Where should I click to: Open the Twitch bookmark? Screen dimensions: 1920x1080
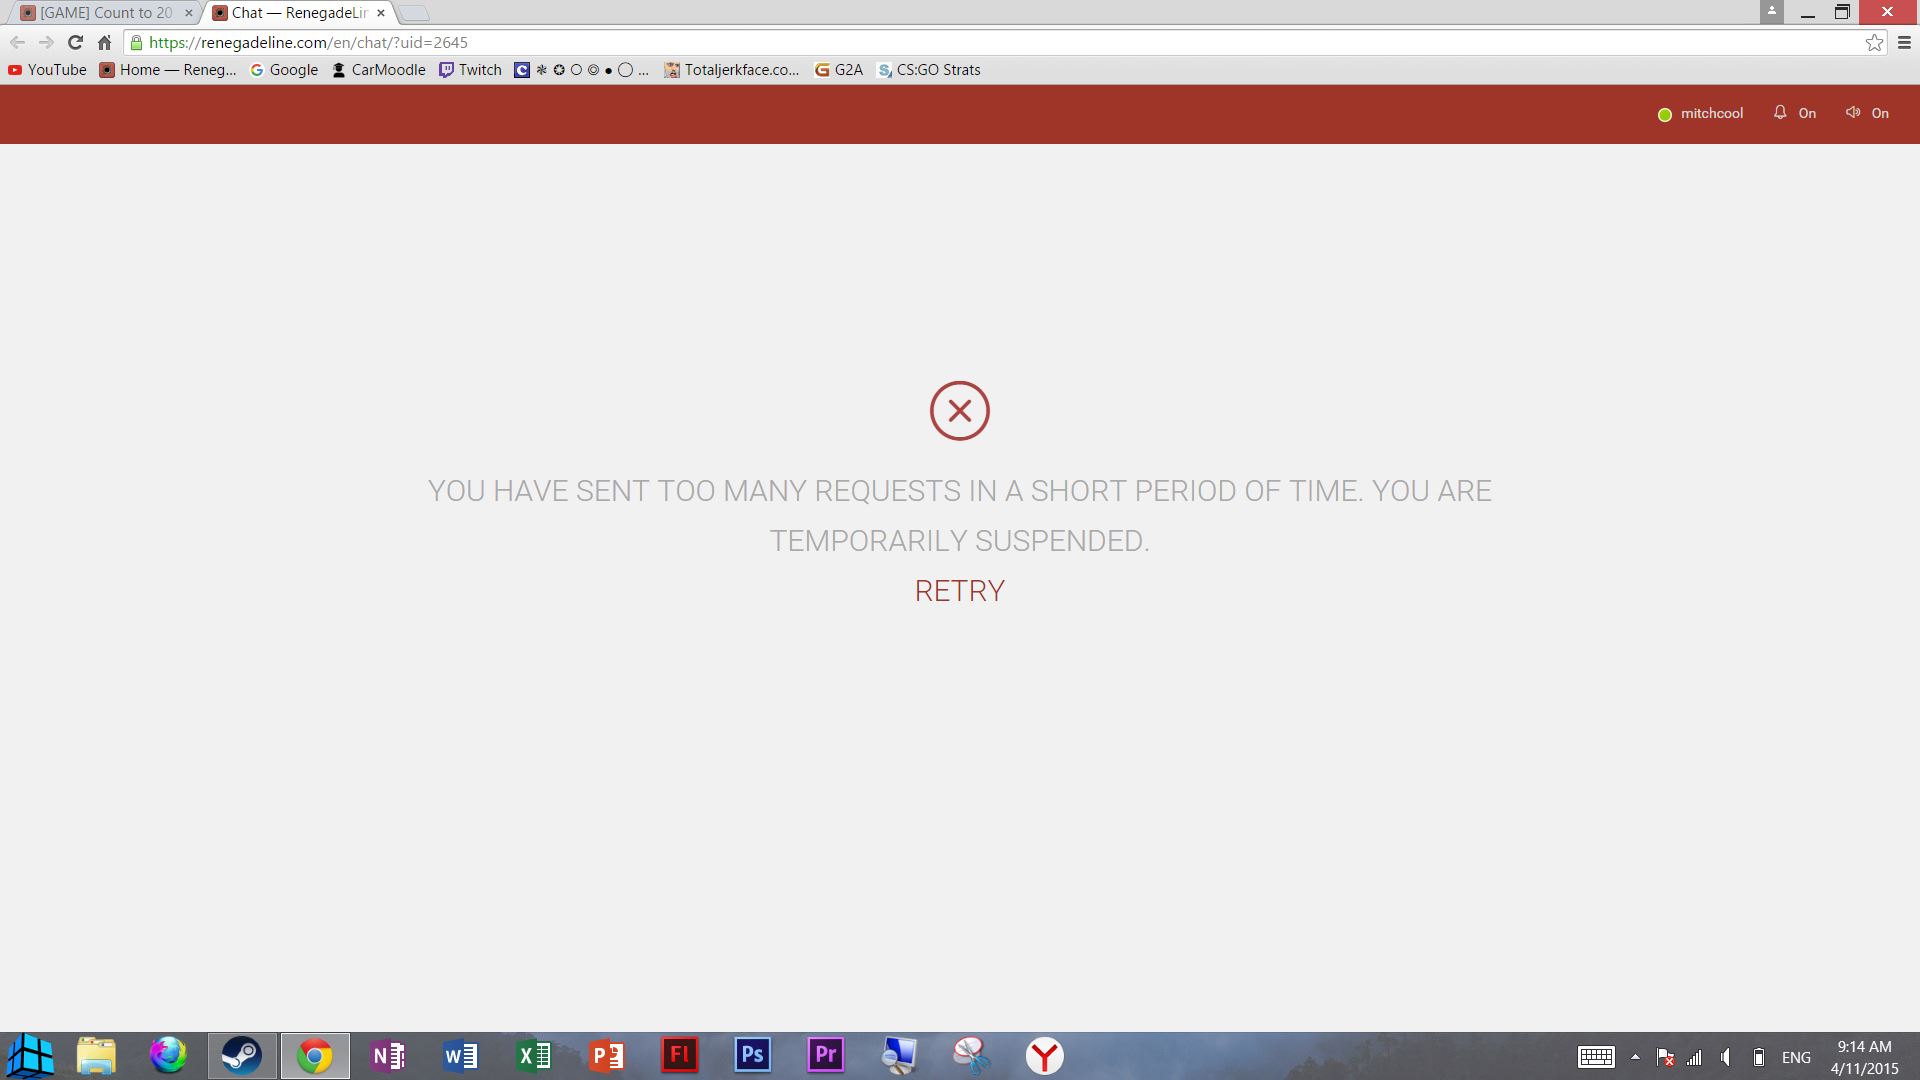471,70
